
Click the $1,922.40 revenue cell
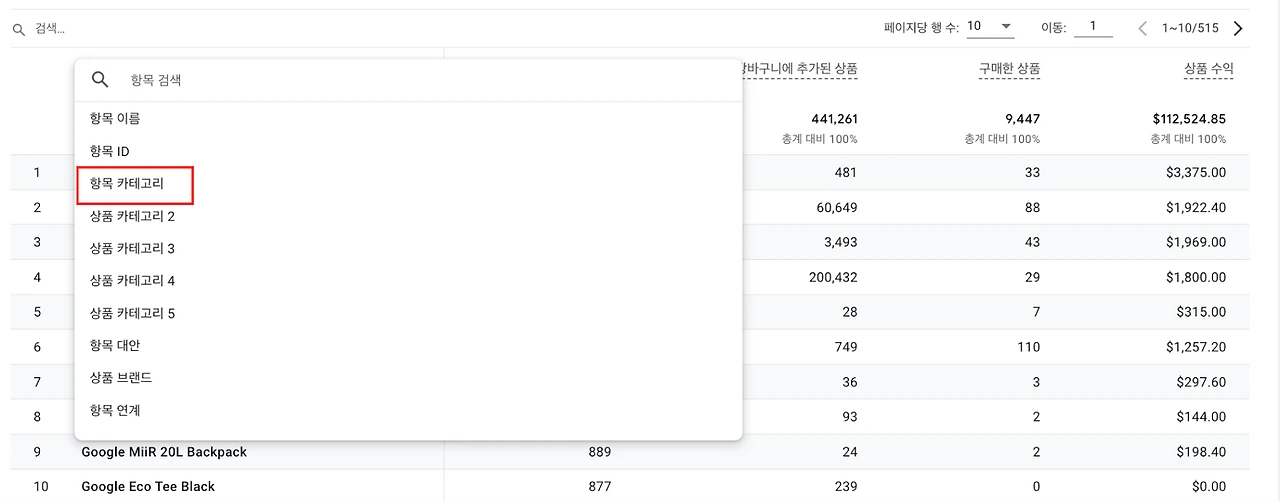1196,208
